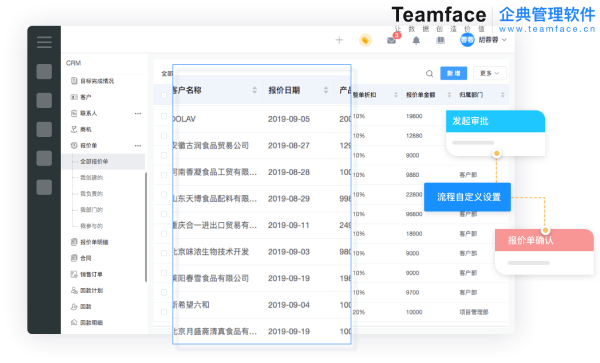Click the plus quick-add icon in the top bar
The image size is (600, 363).
point(339,40)
